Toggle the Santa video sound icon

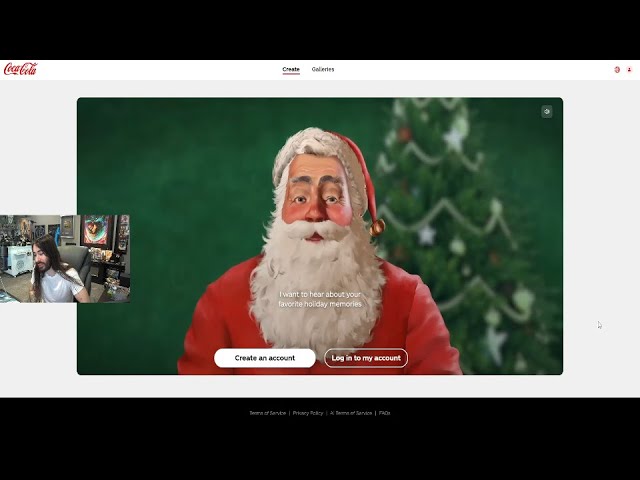pos(547,111)
